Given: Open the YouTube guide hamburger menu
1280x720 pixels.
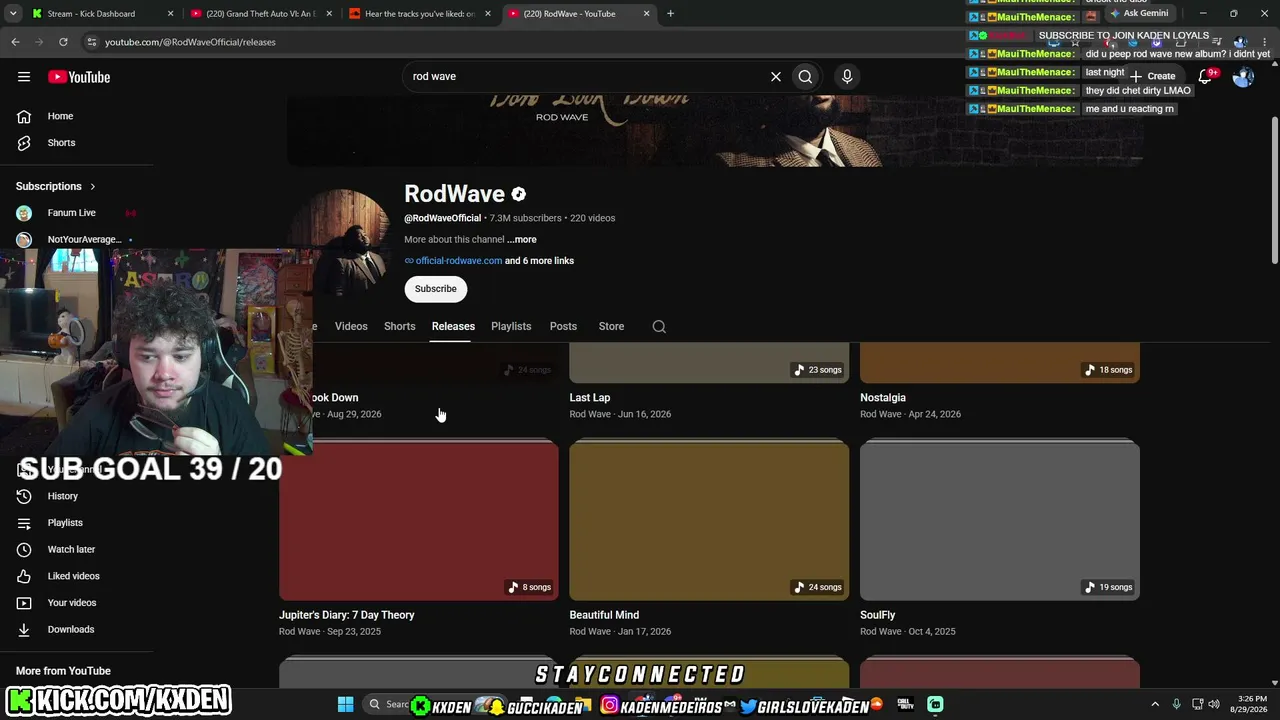Looking at the screenshot, I should (x=24, y=77).
